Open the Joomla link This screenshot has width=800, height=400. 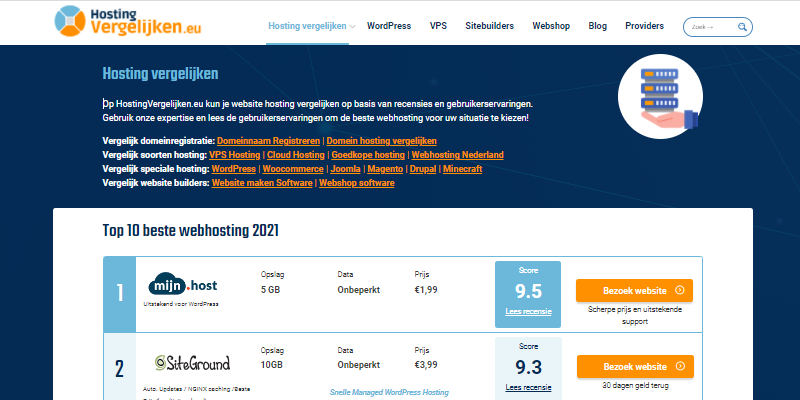point(345,169)
